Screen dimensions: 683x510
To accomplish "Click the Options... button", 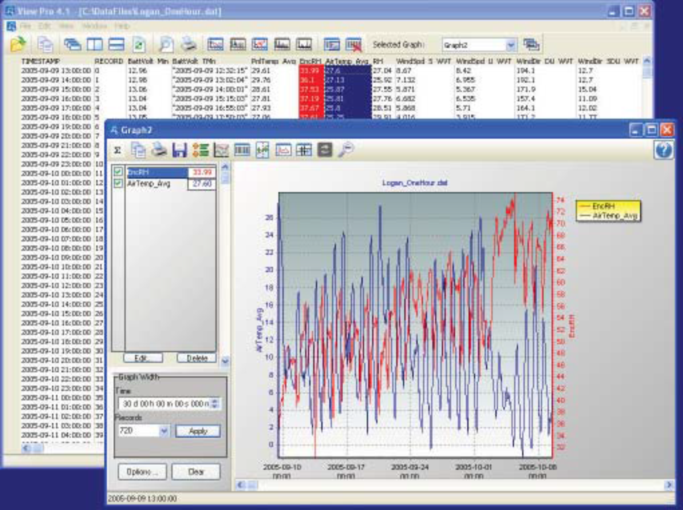I will (x=140, y=471).
